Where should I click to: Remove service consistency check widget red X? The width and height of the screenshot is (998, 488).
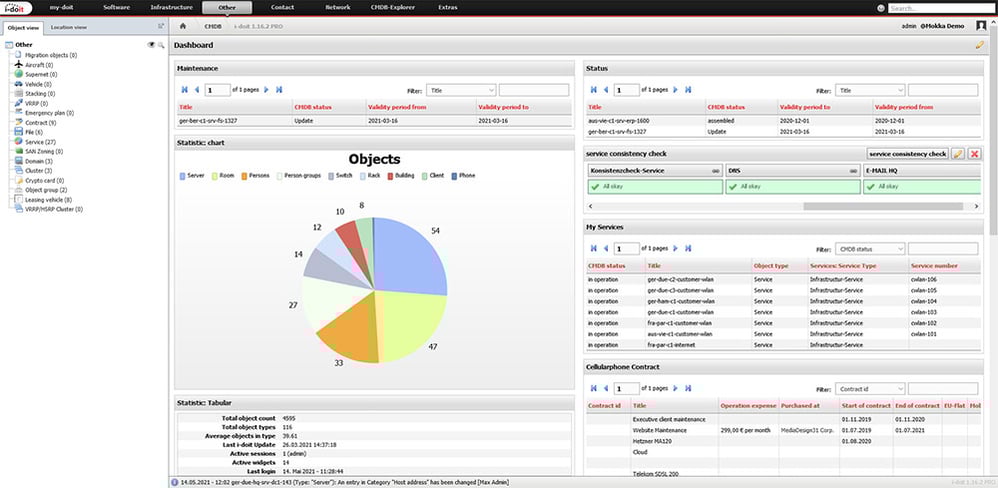pyautogui.click(x=974, y=154)
